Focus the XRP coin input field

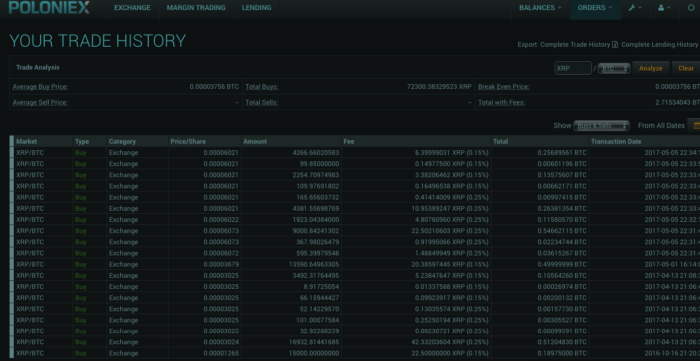point(573,68)
